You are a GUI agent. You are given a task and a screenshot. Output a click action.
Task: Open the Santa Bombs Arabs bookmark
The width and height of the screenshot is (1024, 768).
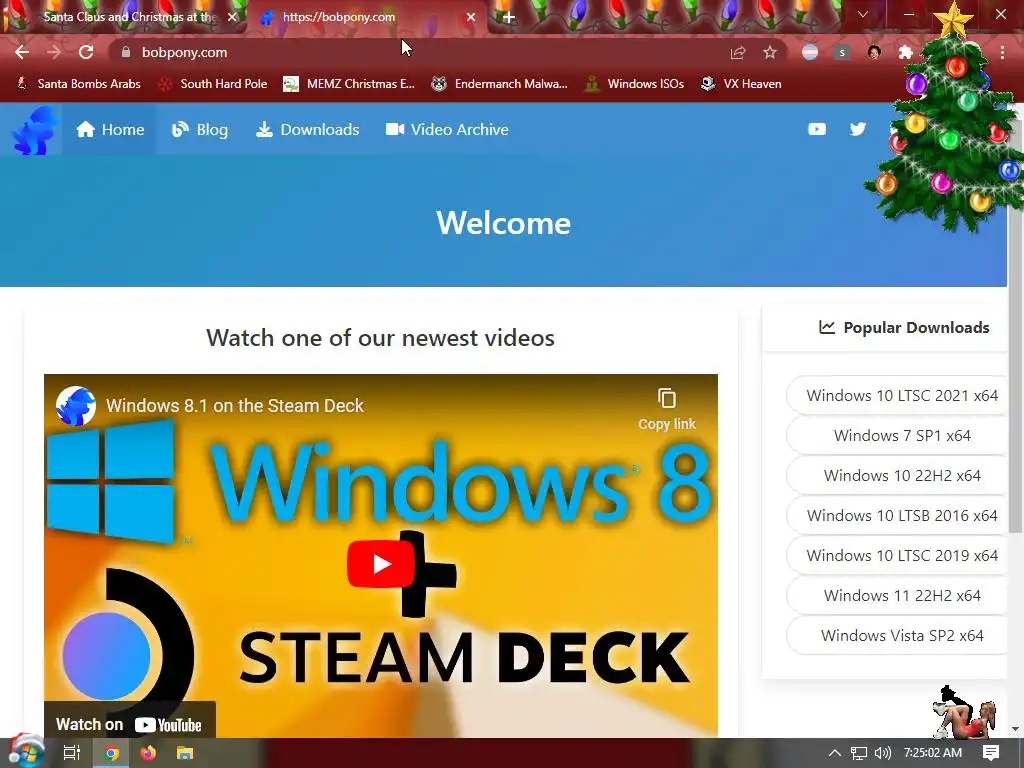78,84
